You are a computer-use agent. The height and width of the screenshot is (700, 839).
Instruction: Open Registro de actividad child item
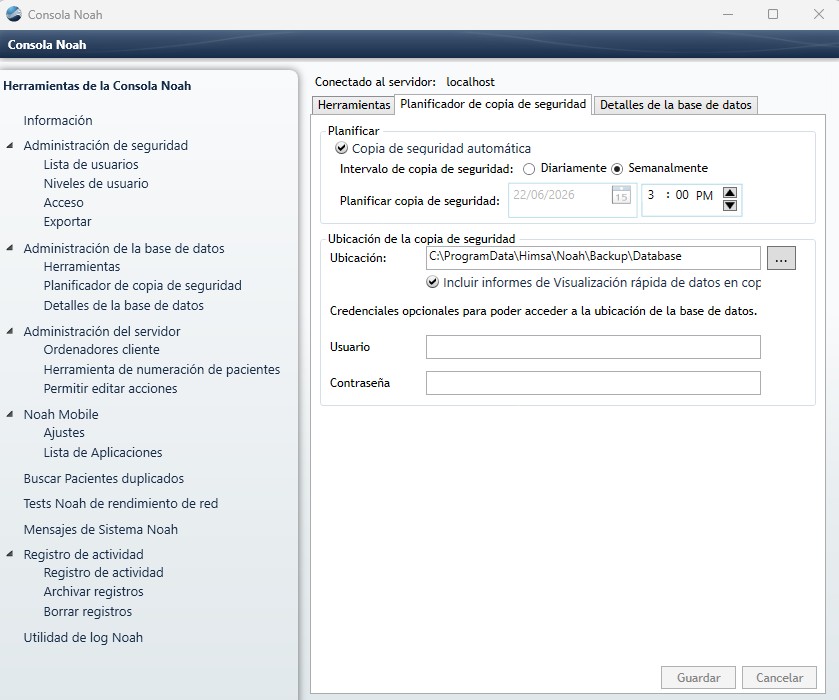pos(103,572)
